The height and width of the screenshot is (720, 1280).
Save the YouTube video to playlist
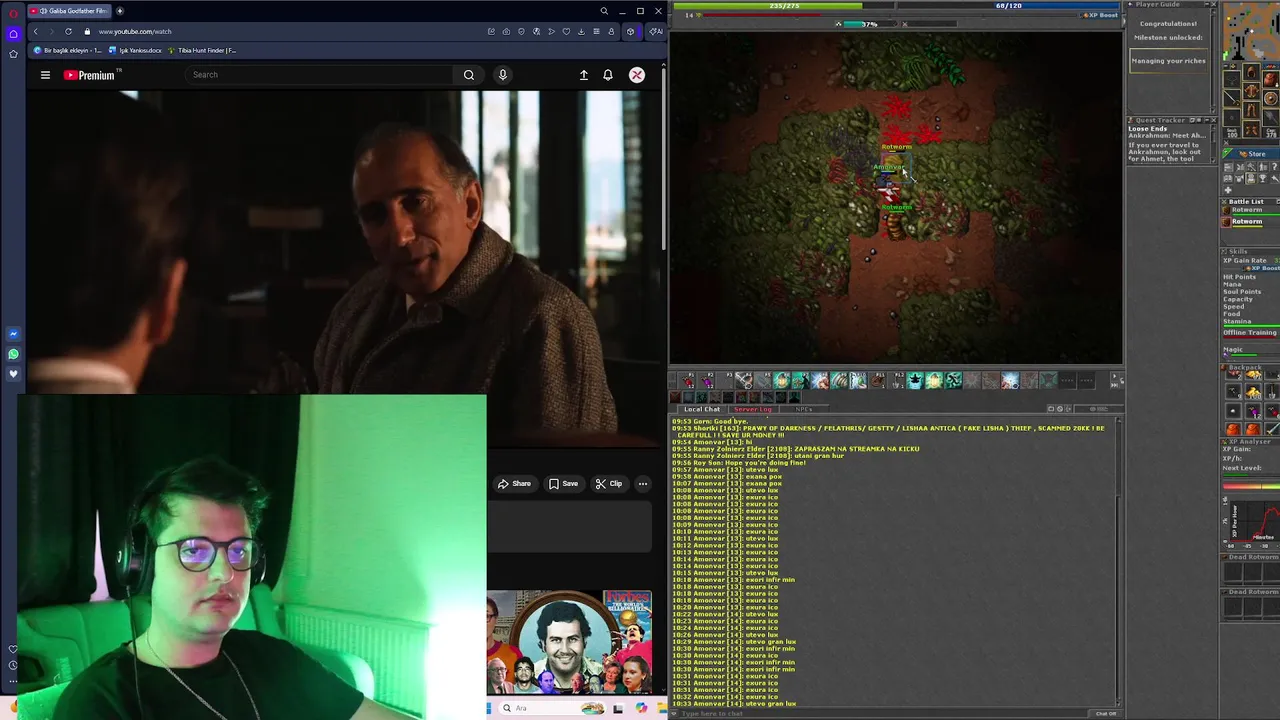tap(563, 484)
